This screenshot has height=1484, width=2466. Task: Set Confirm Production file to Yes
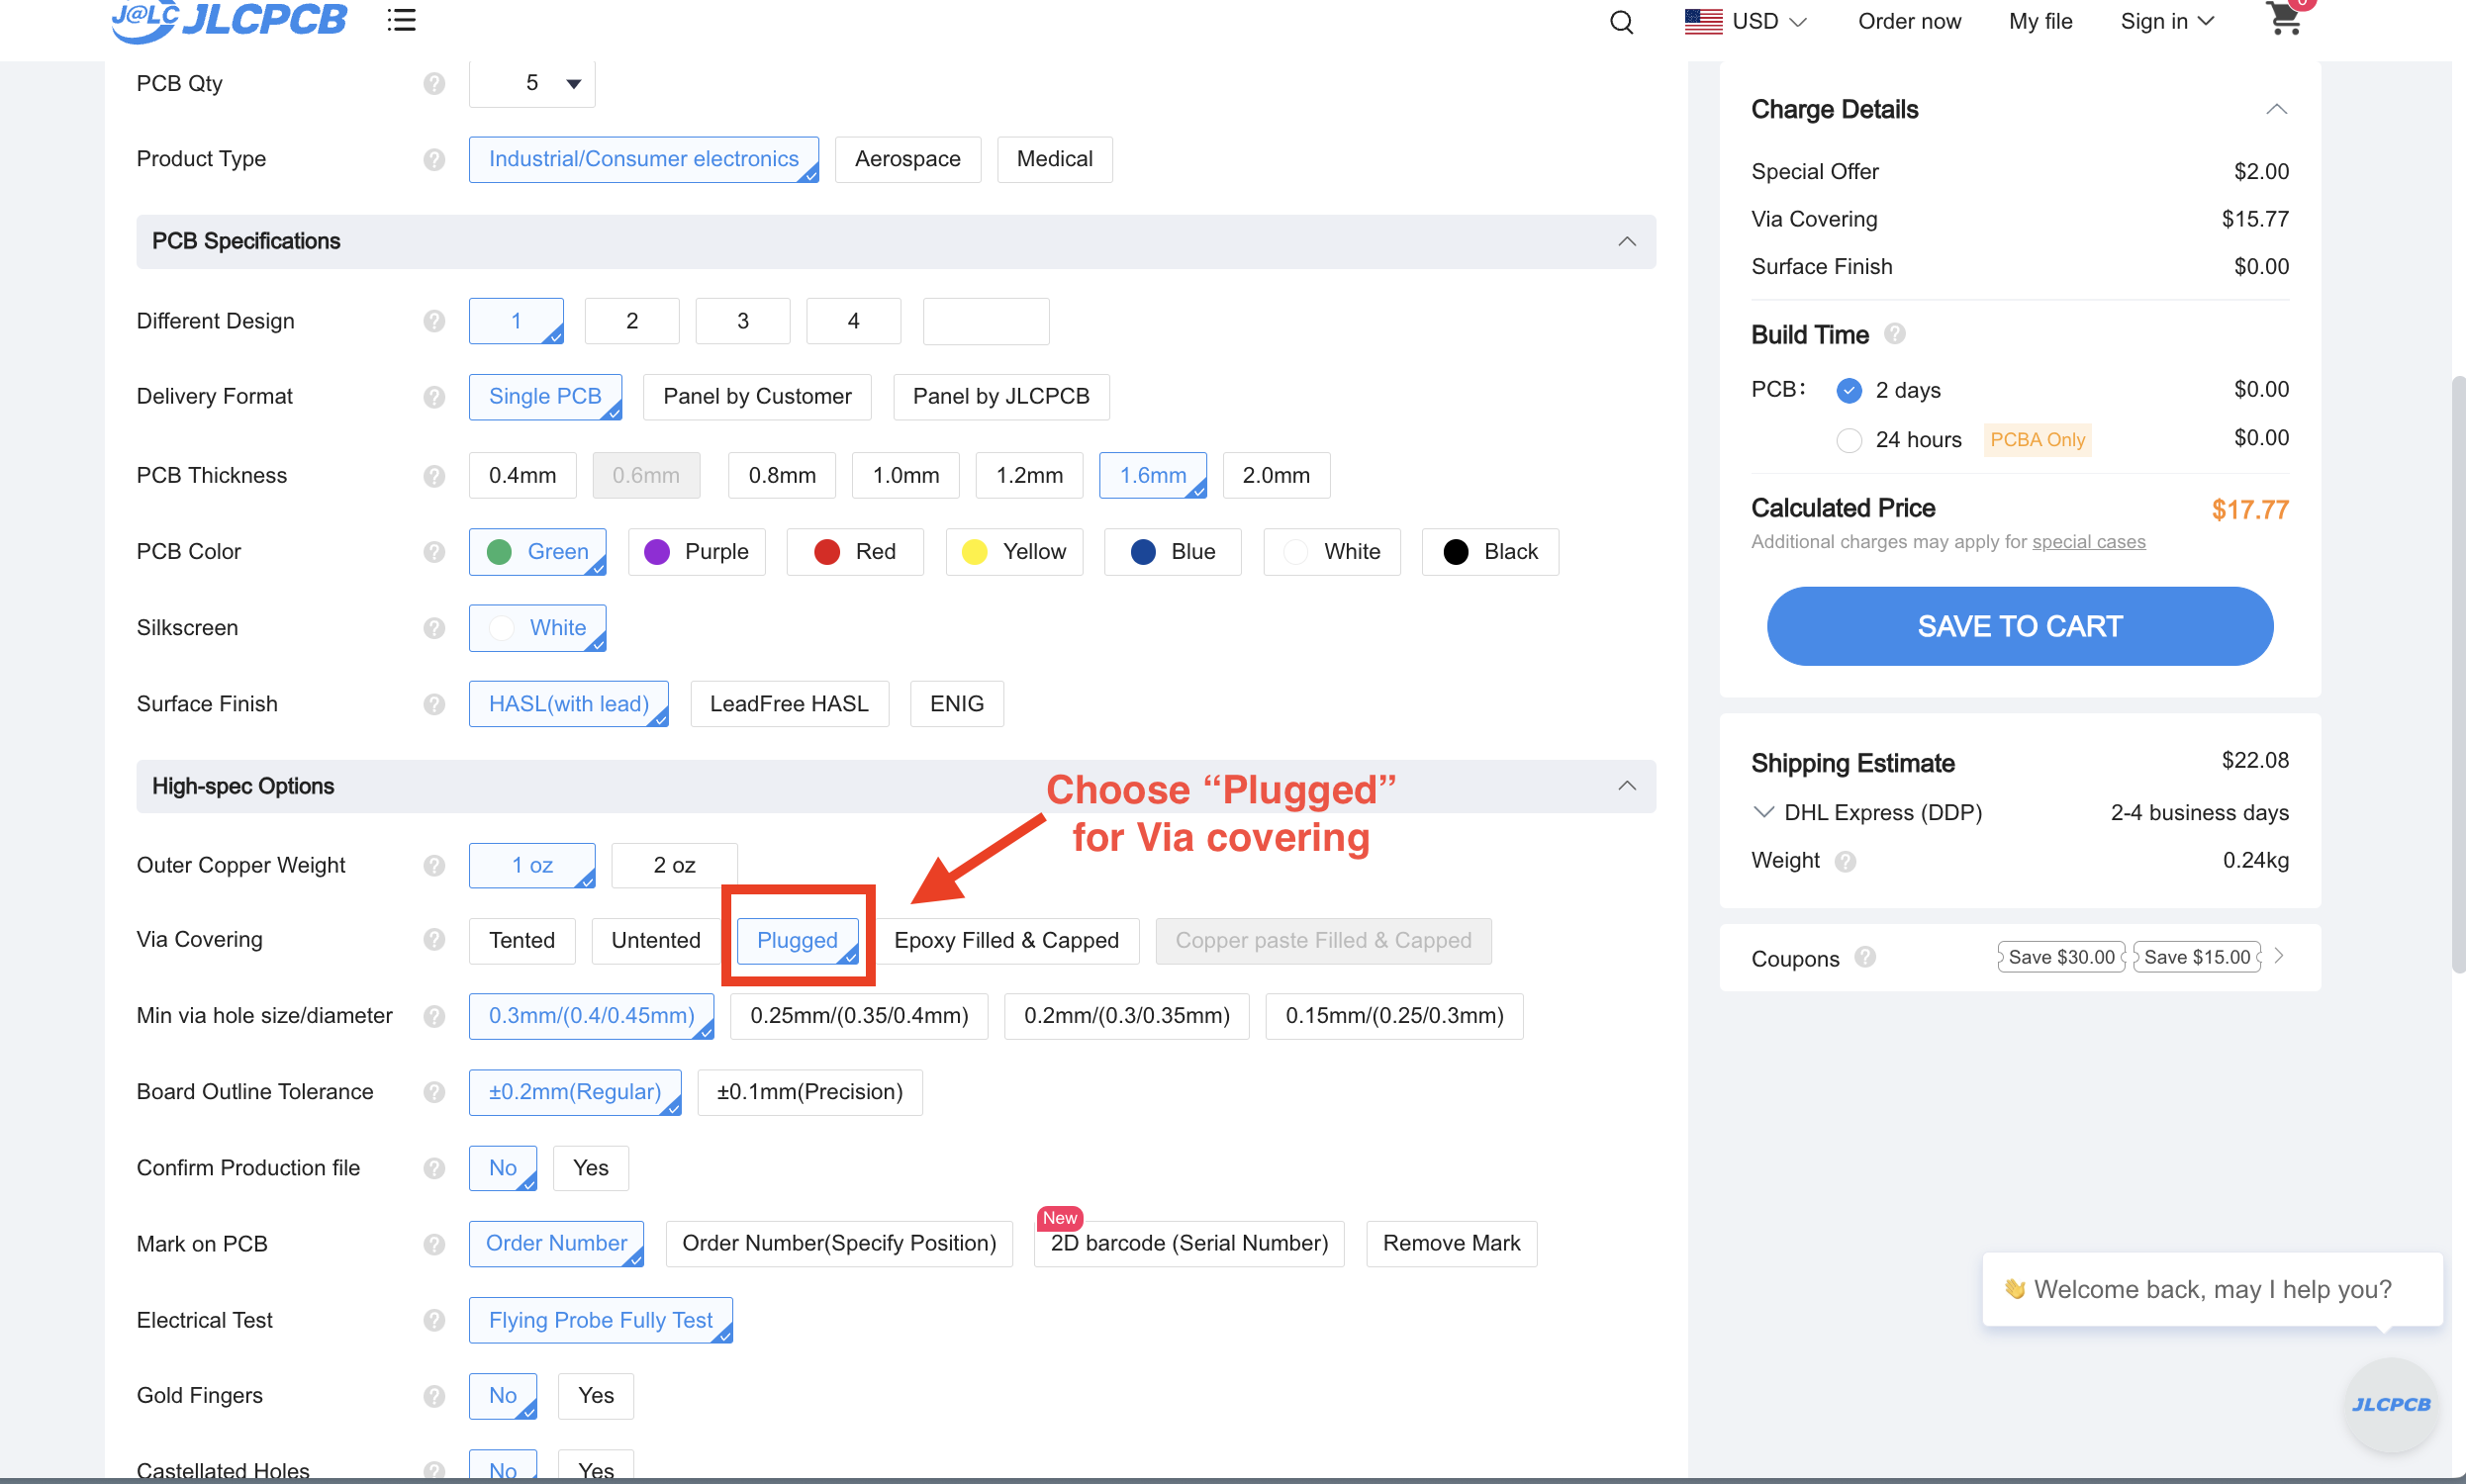591,1168
